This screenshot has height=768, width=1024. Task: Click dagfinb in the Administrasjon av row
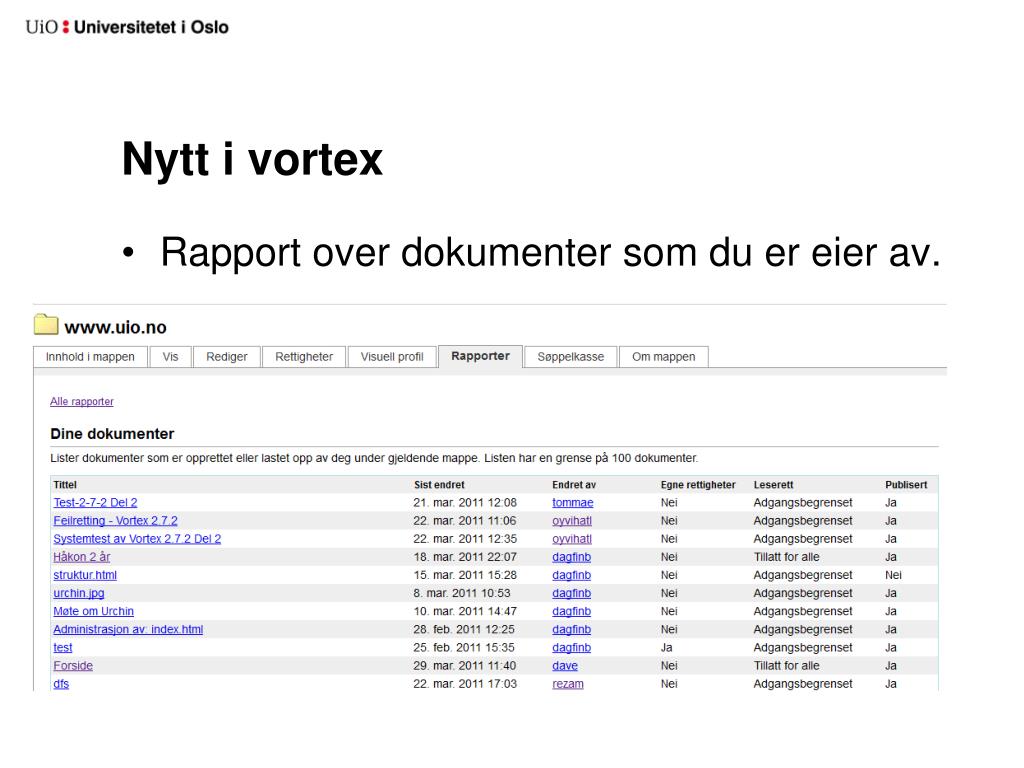571,630
